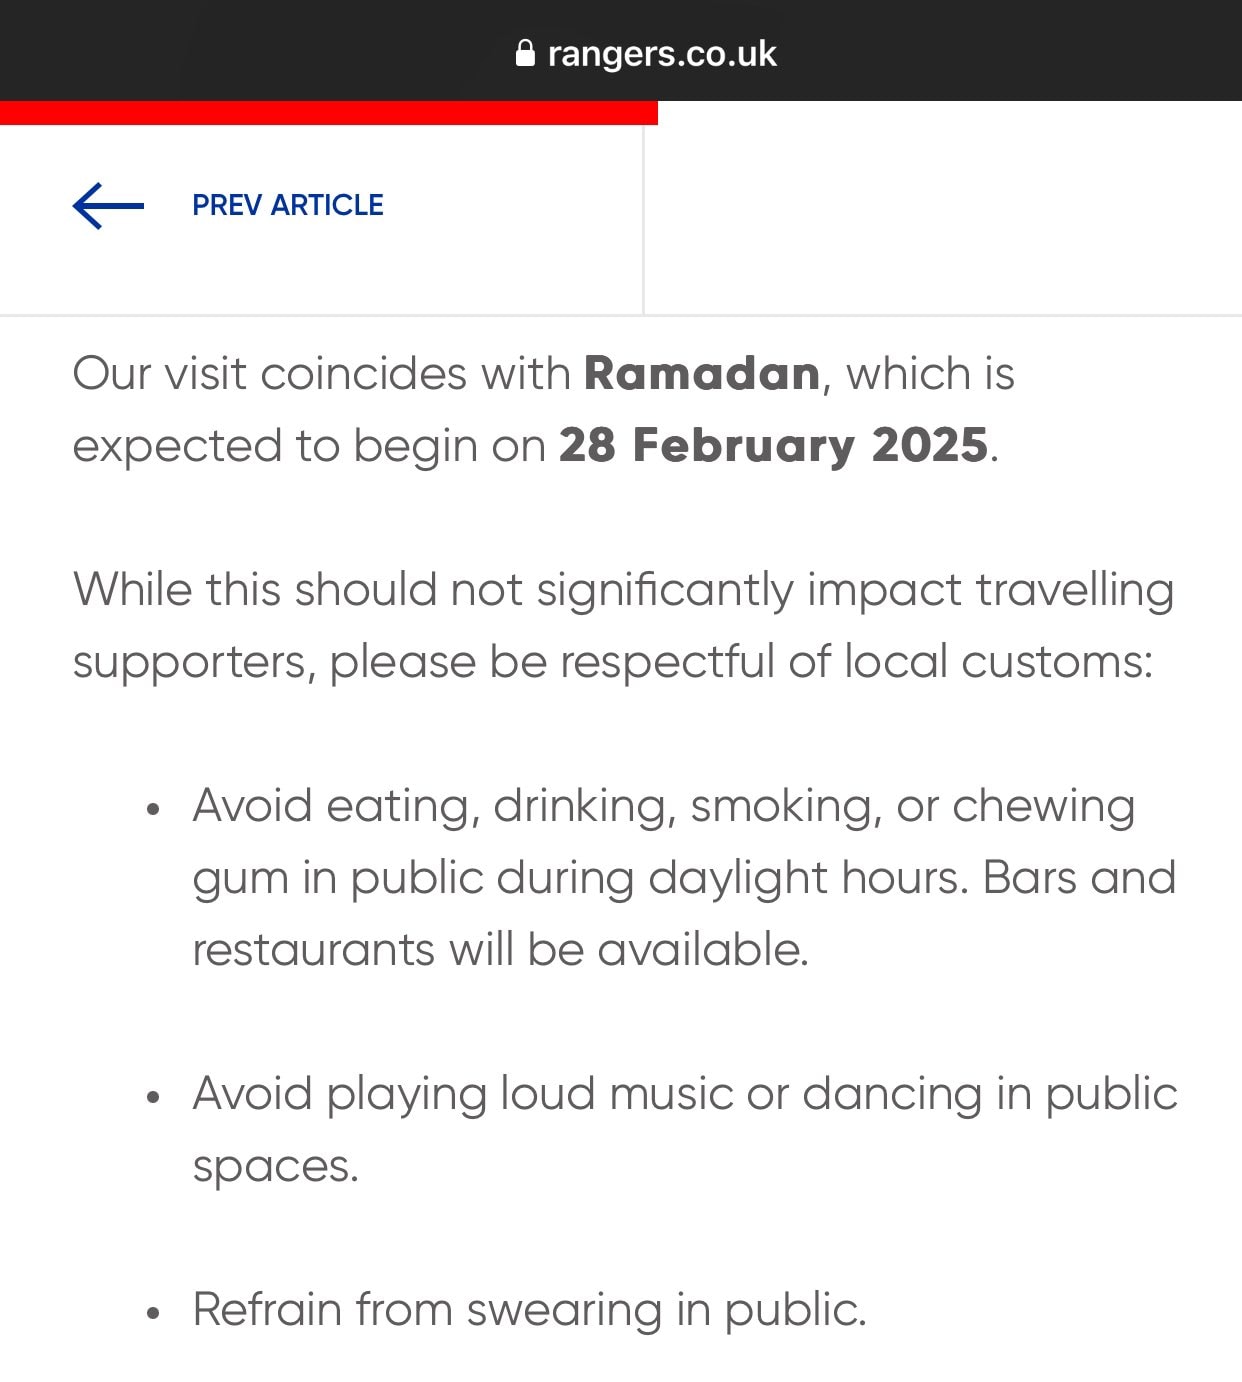Click the 'While this should not significantly' line

[623, 589]
